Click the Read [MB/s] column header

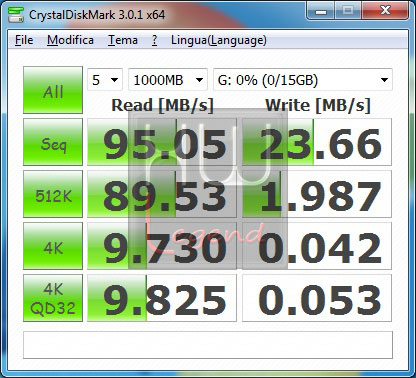[x=162, y=105]
